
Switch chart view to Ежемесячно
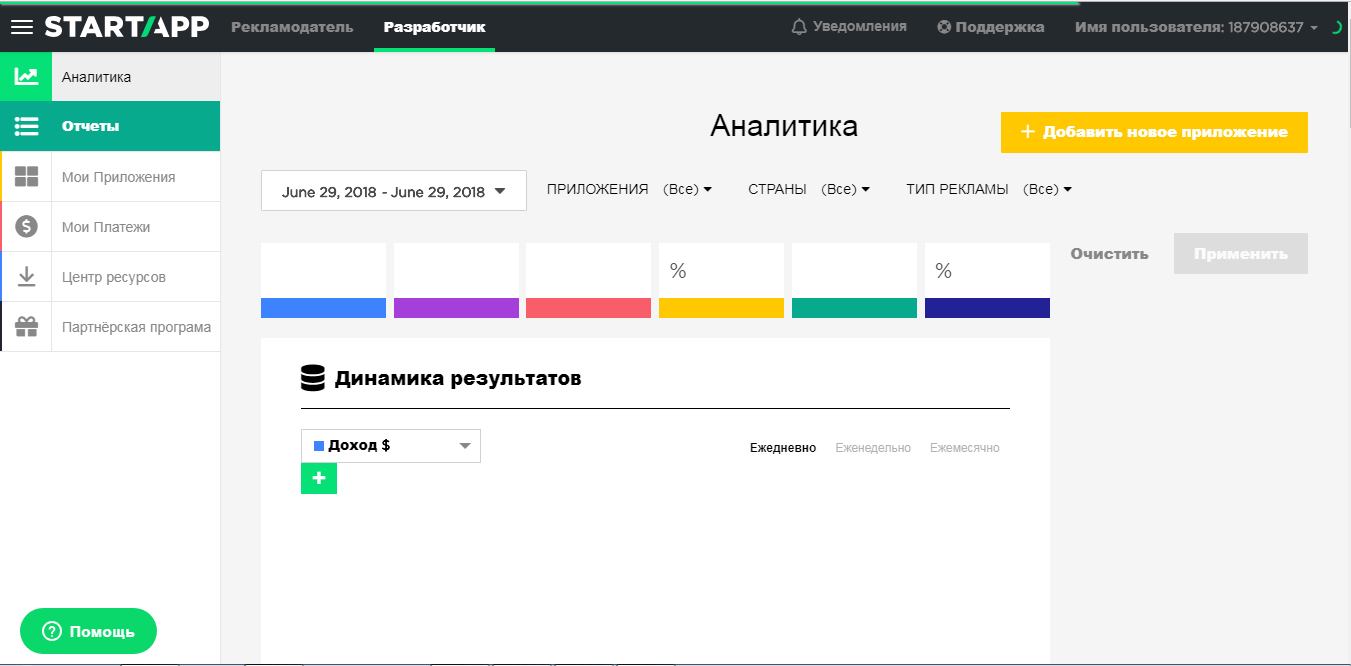pyautogui.click(x=964, y=447)
